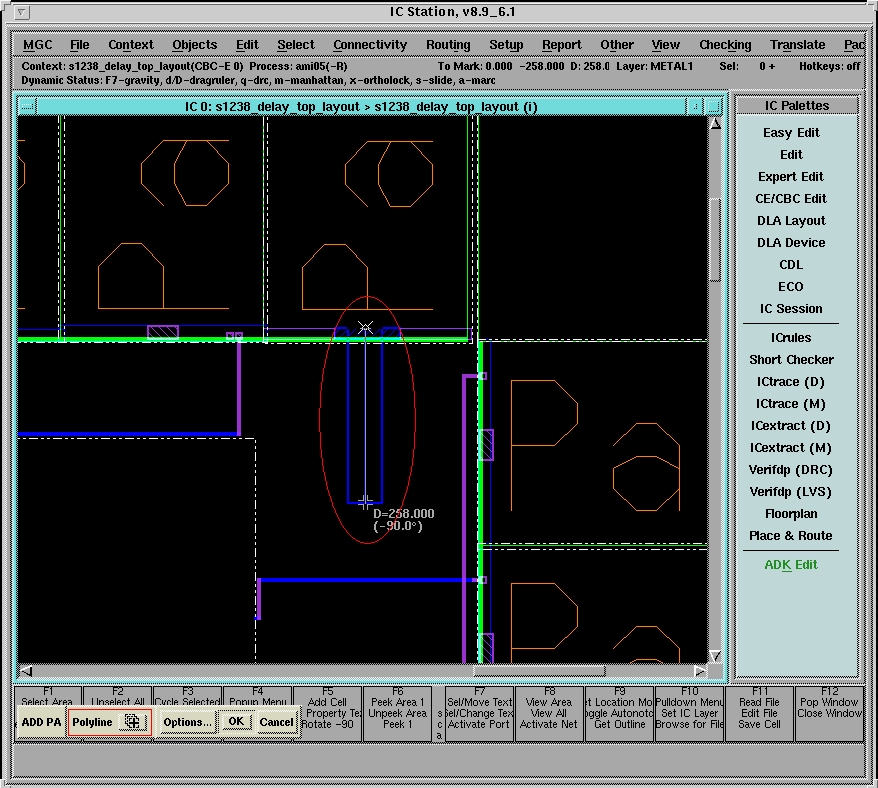
Task: Choose the ADK Edit palette entry
Action: click(x=791, y=565)
